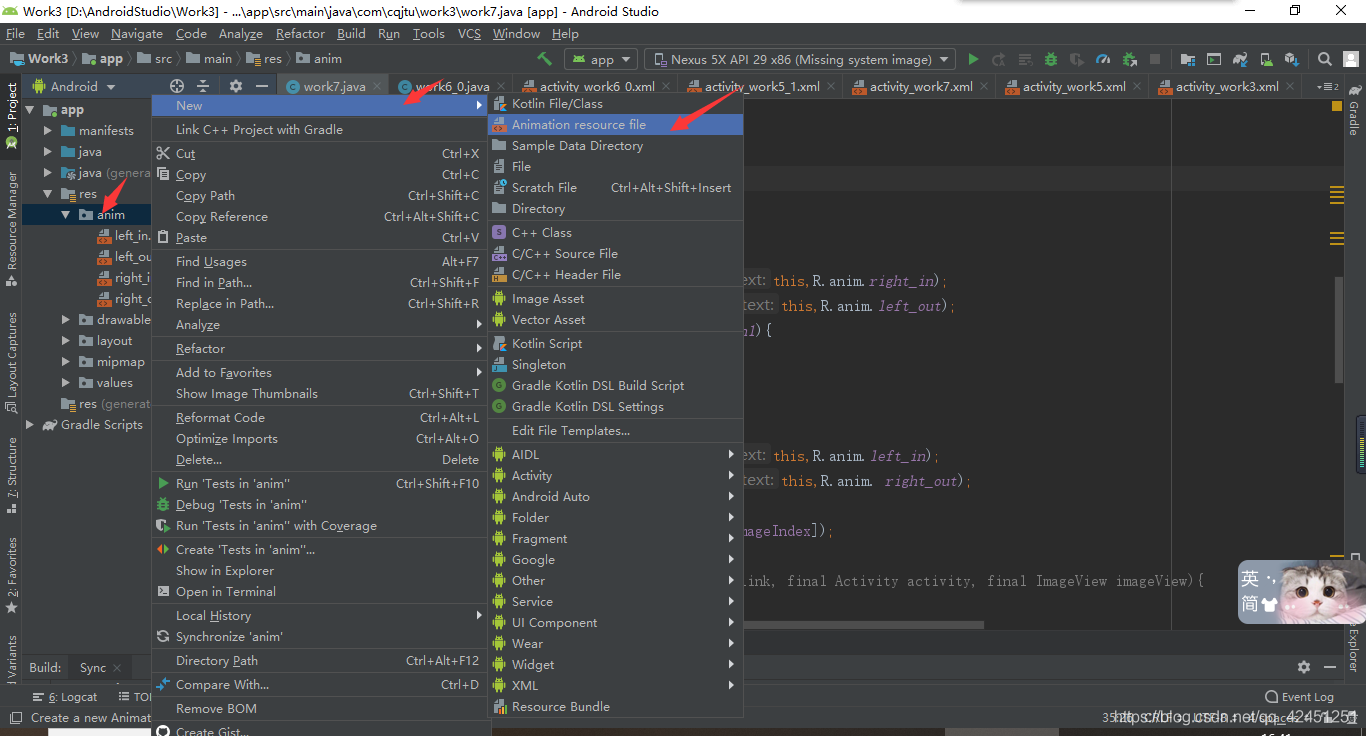1366x736 pixels.
Task: Start debugging with the bug icon
Action: click(1051, 59)
